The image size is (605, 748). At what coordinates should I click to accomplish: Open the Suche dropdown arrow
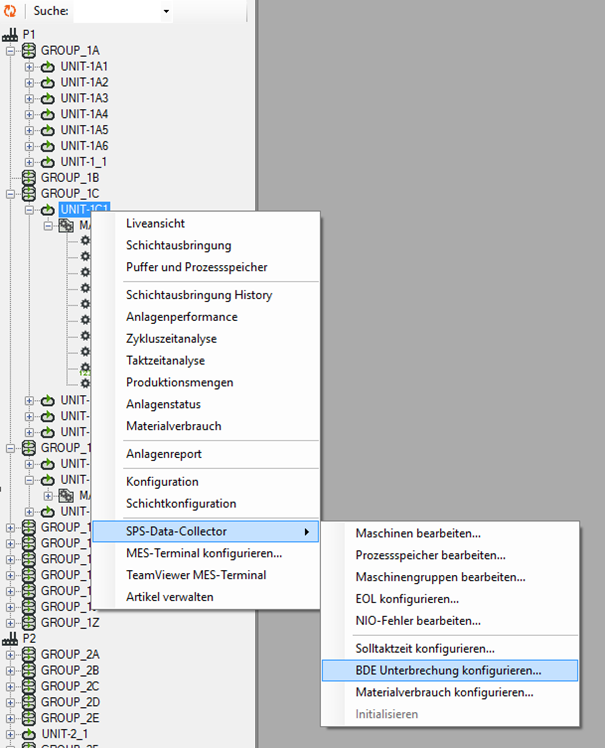[166, 13]
